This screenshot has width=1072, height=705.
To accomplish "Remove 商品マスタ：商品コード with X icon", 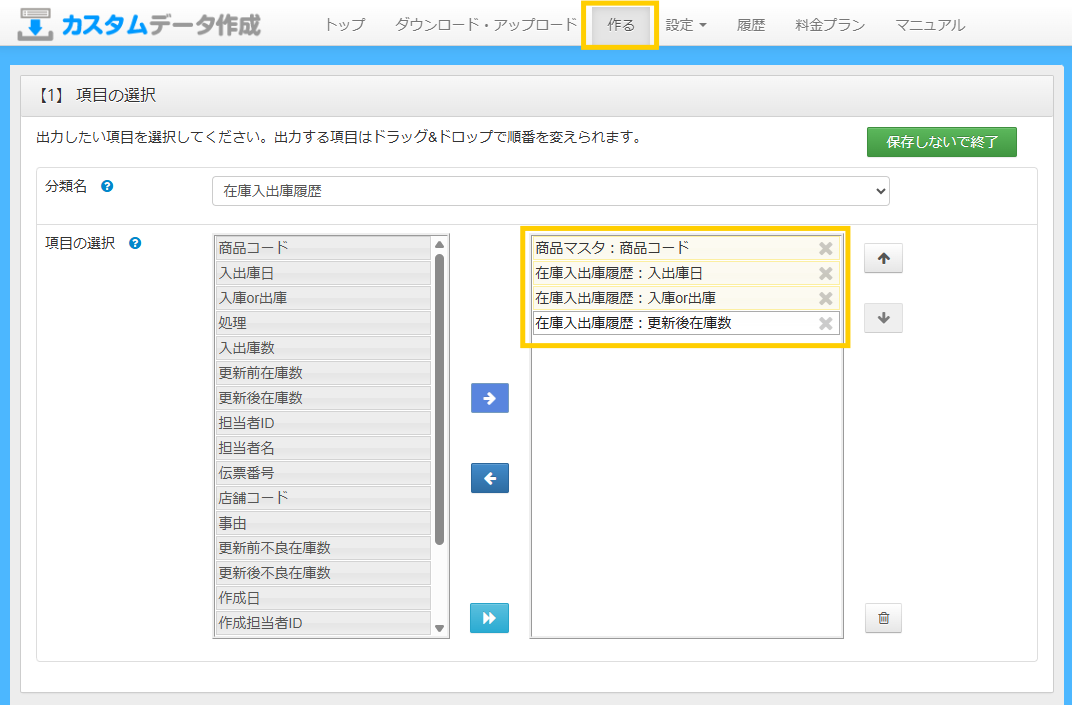I will (825, 249).
